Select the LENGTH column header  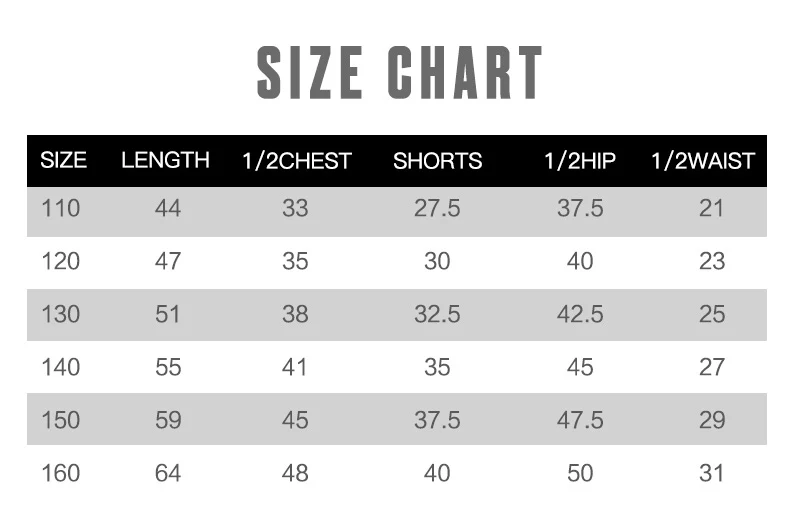(165, 160)
